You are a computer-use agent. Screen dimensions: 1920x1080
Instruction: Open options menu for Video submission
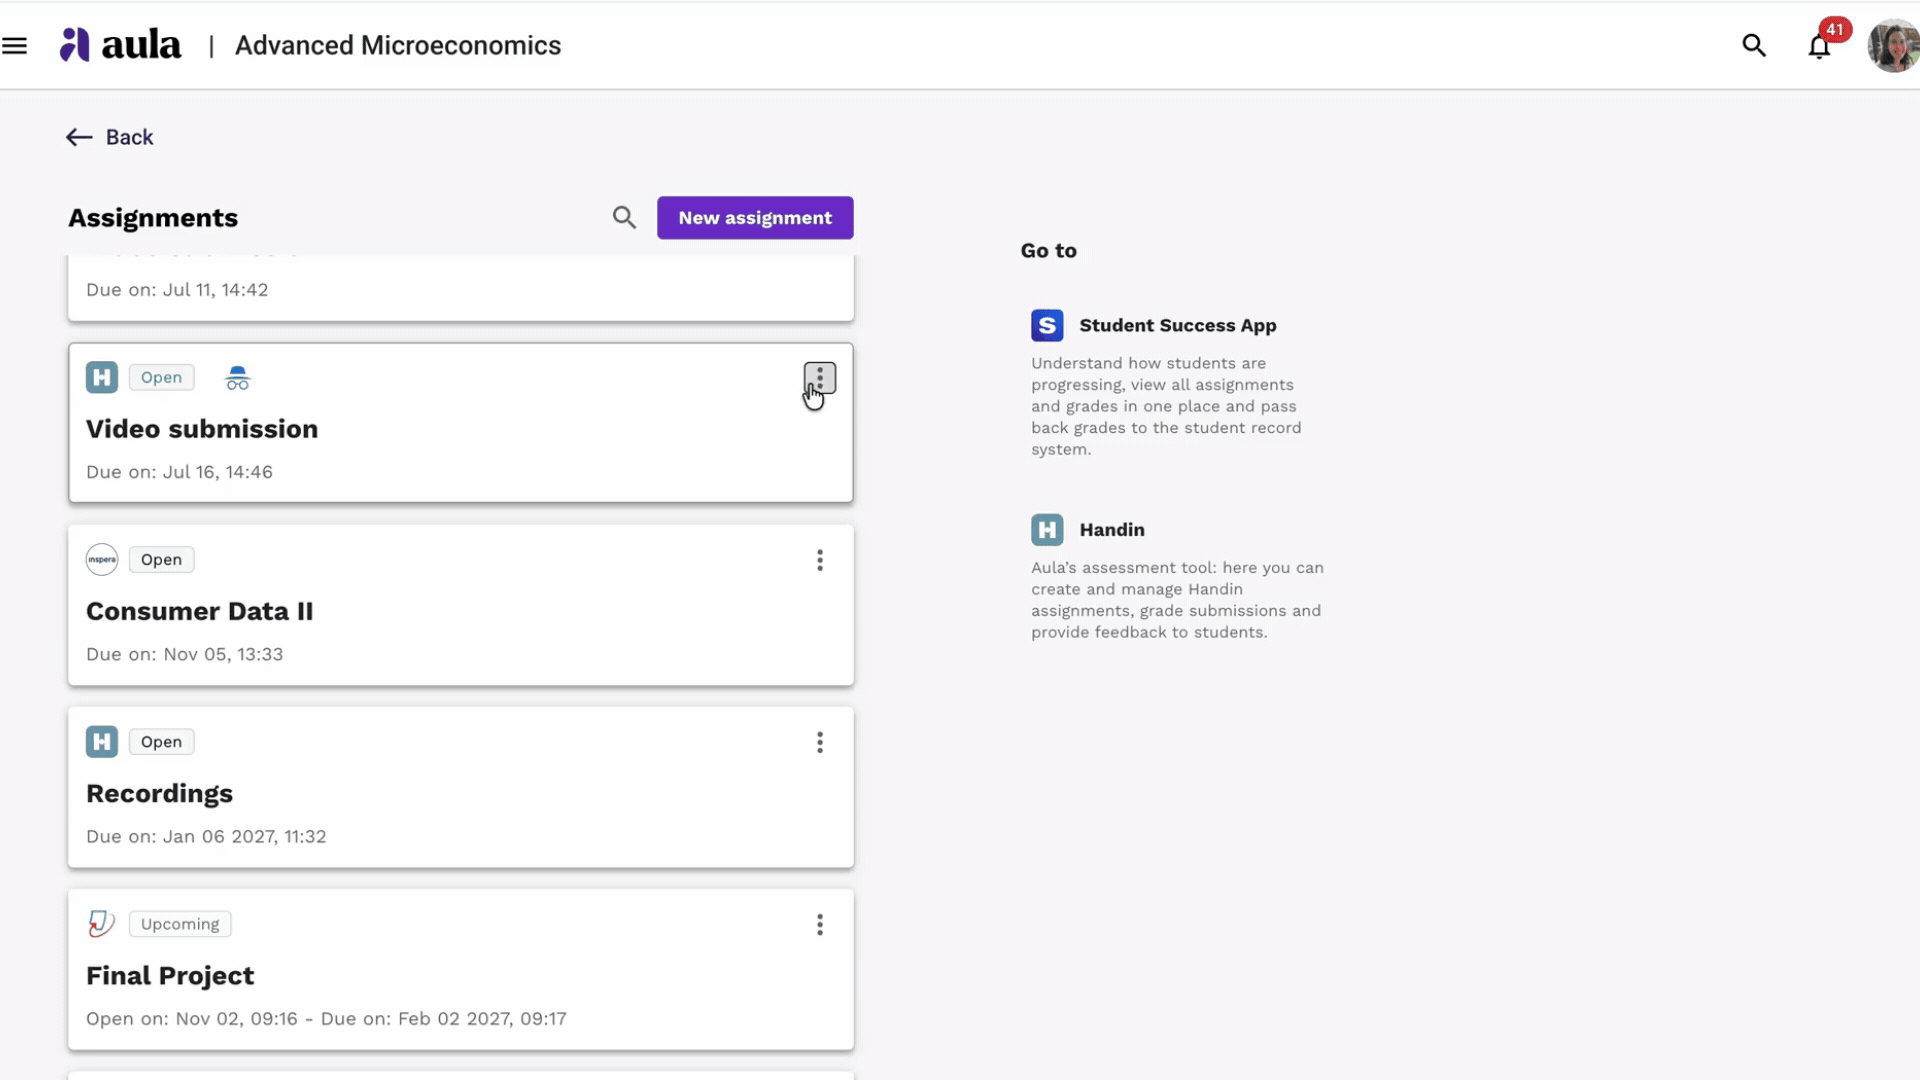tap(820, 378)
